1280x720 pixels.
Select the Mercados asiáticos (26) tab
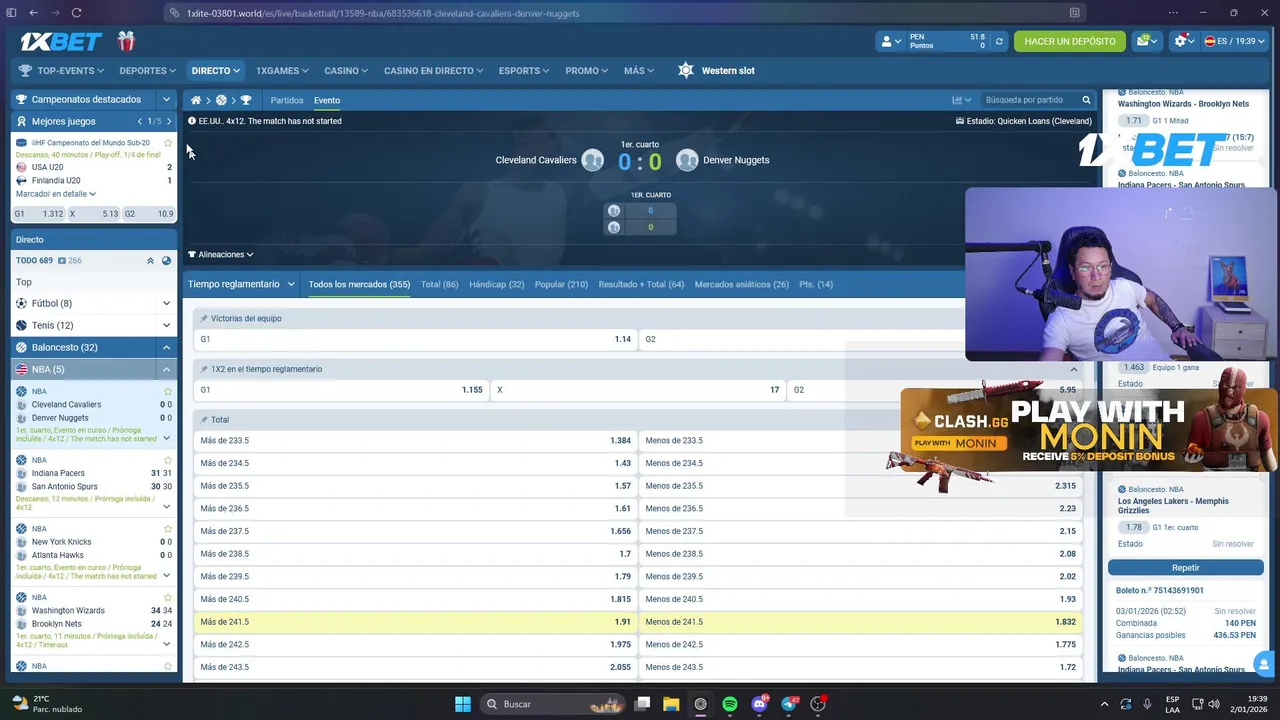pyautogui.click(x=741, y=284)
